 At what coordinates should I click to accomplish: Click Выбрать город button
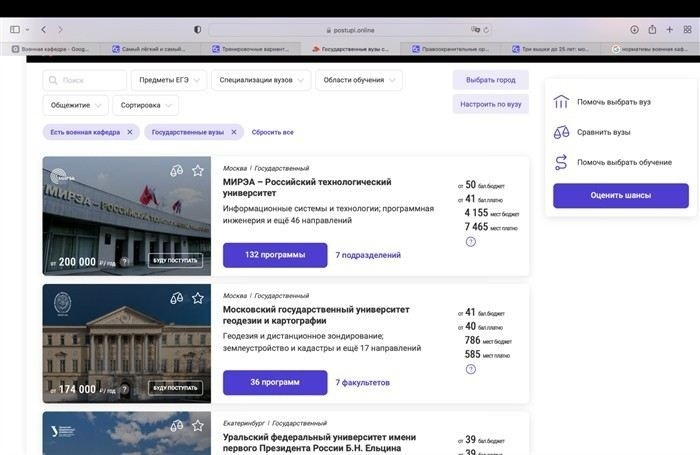(x=491, y=80)
